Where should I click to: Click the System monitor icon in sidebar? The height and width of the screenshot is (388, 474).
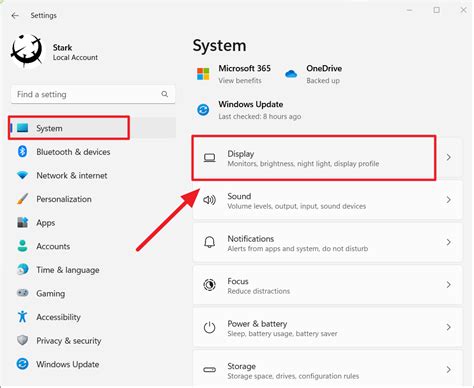pyautogui.click(x=23, y=128)
